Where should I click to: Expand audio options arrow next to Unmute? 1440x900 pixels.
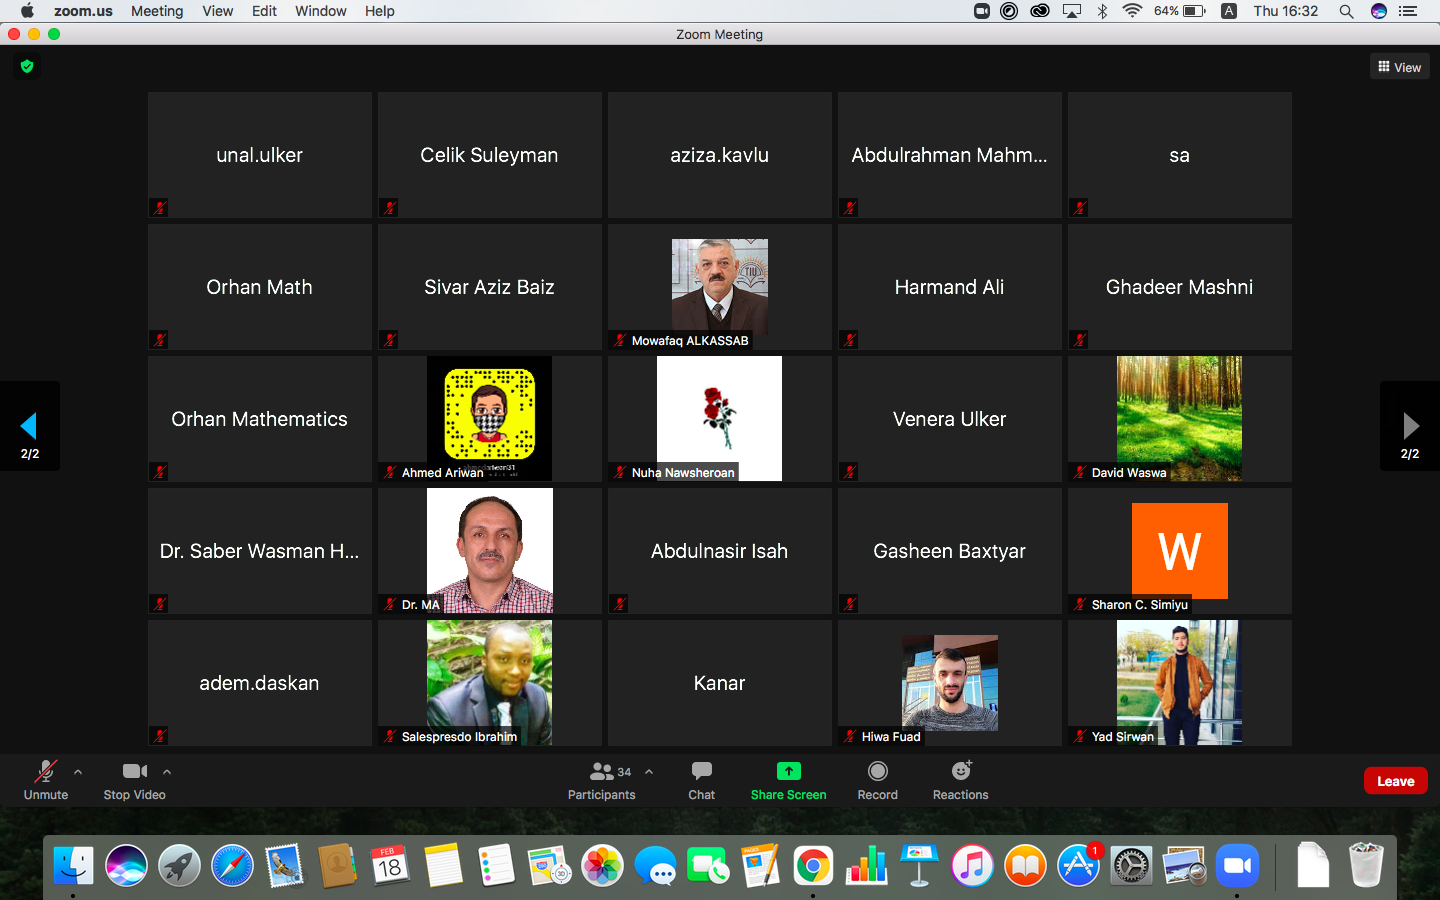tap(78, 772)
